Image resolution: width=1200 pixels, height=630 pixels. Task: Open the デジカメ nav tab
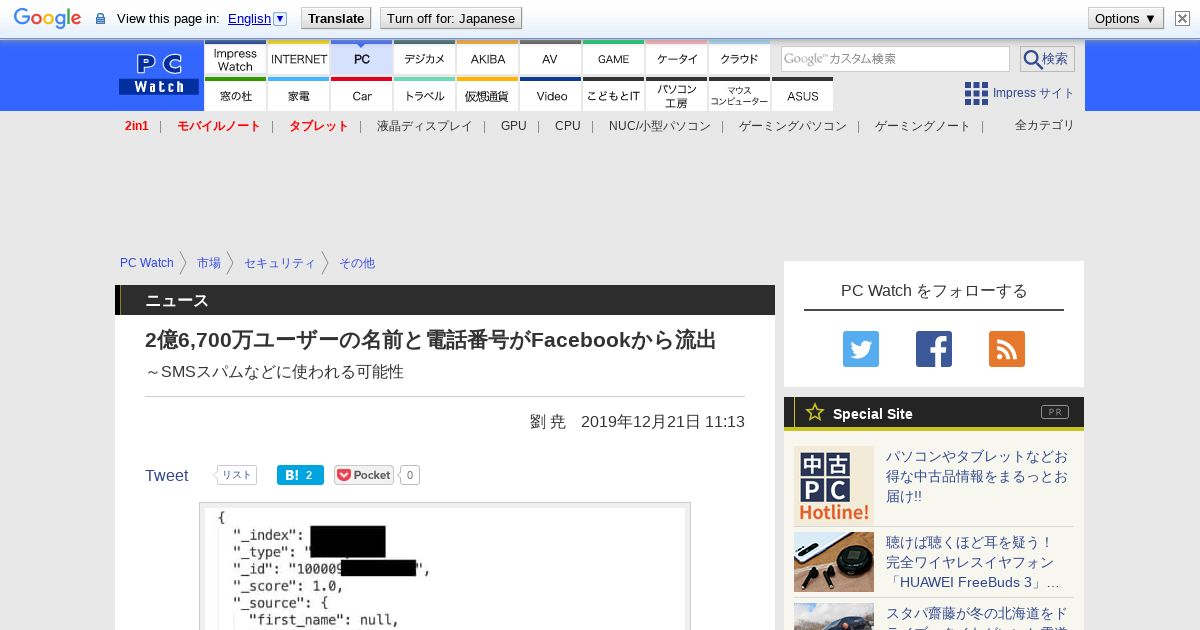425,59
